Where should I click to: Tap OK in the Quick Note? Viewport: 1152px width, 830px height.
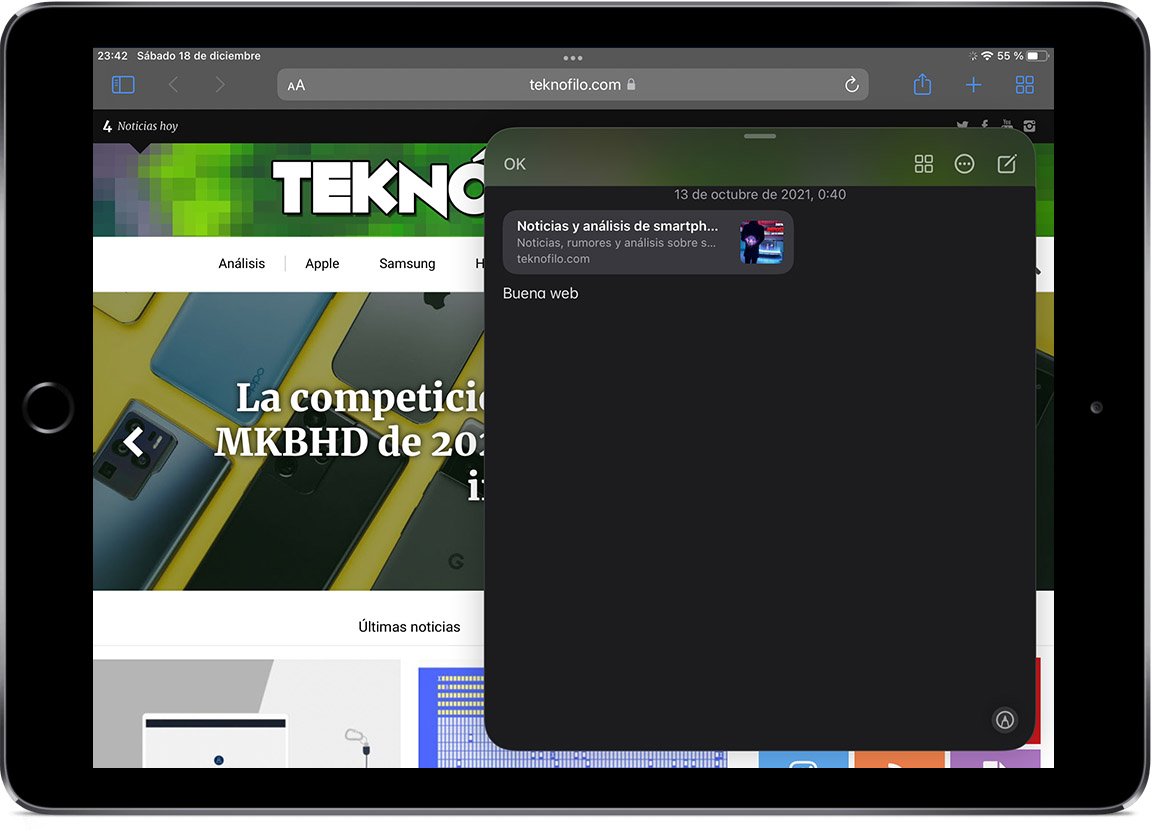pos(514,164)
